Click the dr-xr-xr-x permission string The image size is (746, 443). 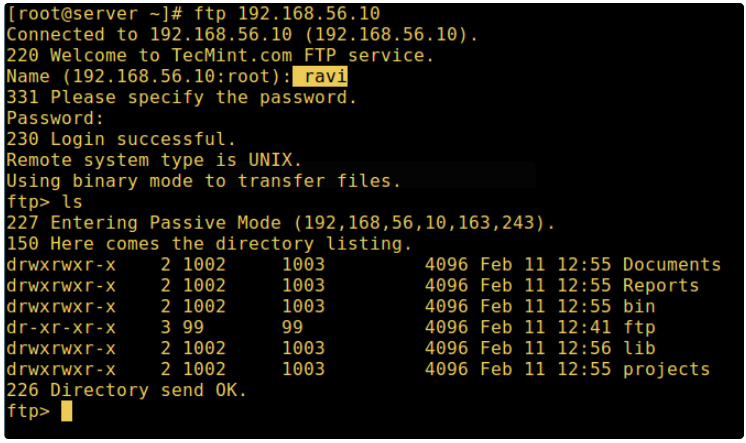60,328
